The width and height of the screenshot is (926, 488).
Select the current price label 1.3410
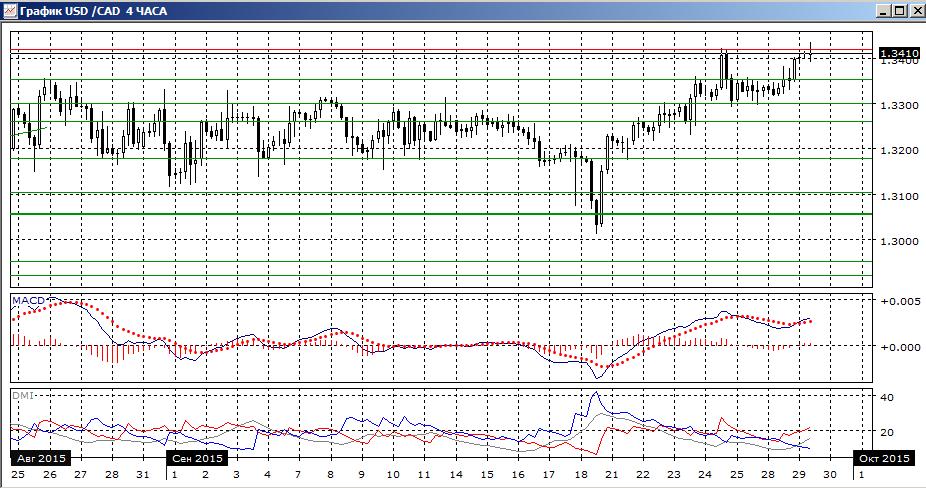899,53
